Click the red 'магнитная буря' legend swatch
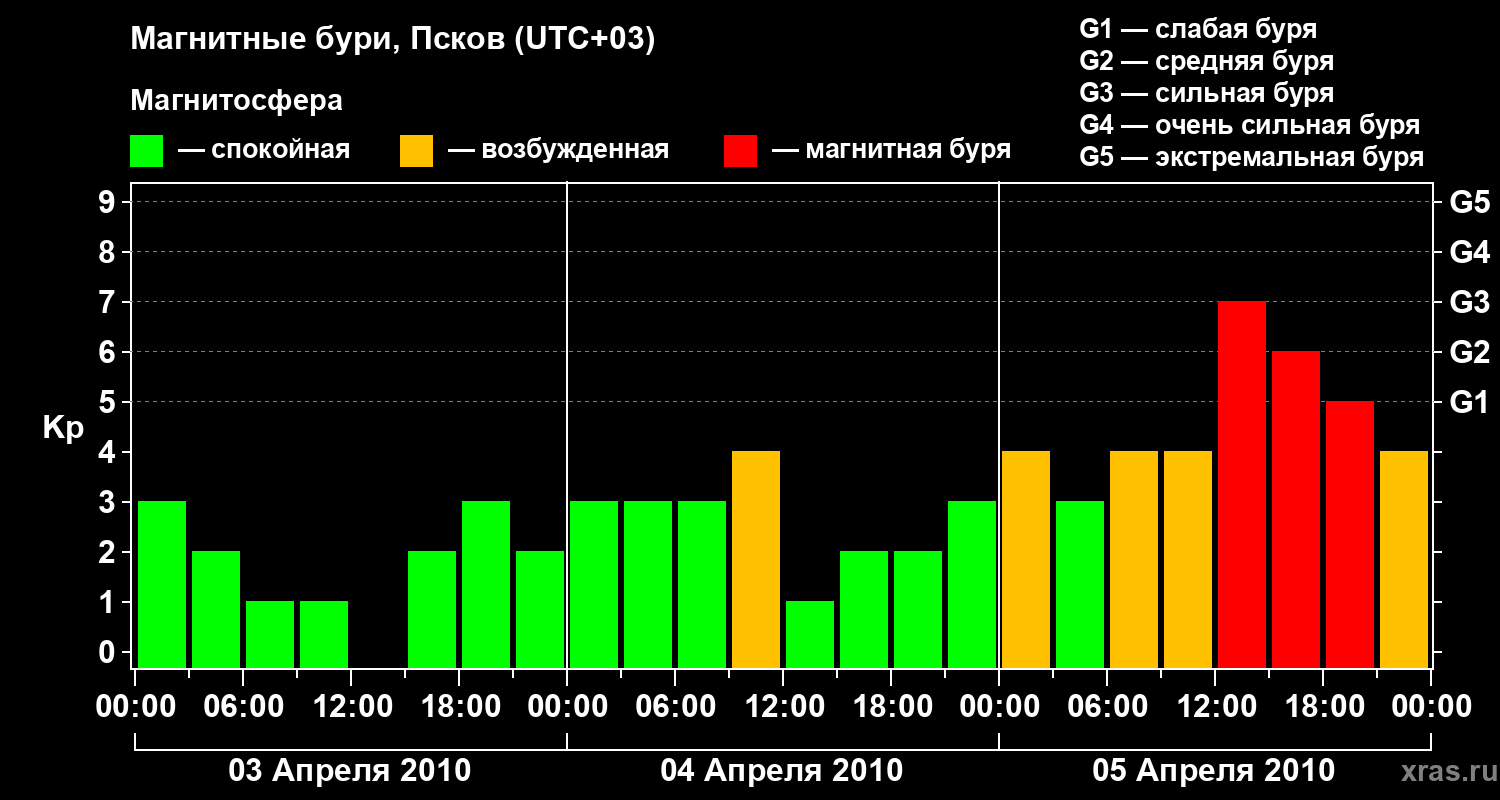Image resolution: width=1500 pixels, height=800 pixels. click(x=740, y=150)
